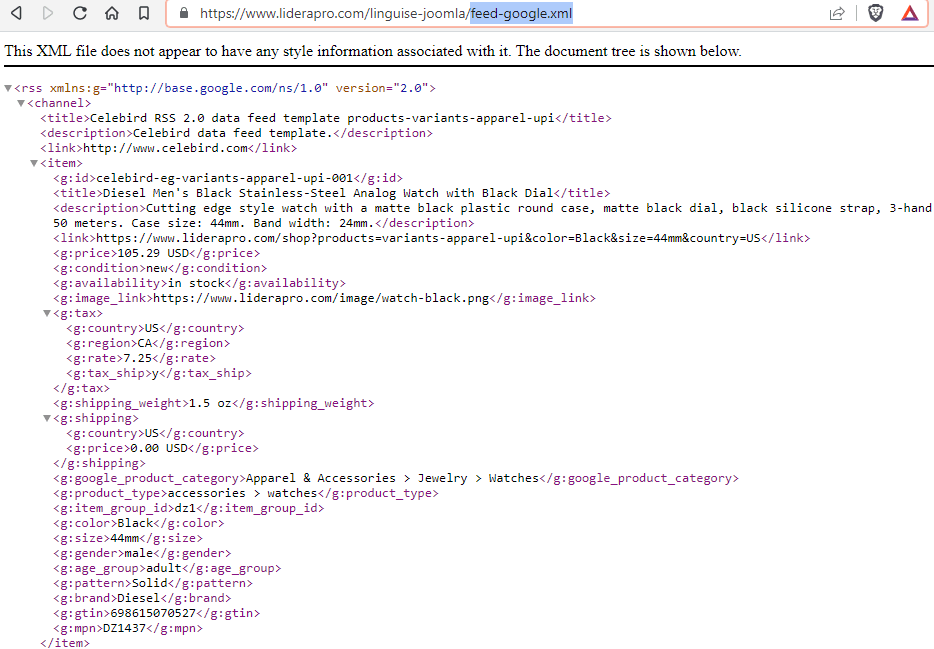Click the g:rate value 7.25

(x=138, y=358)
